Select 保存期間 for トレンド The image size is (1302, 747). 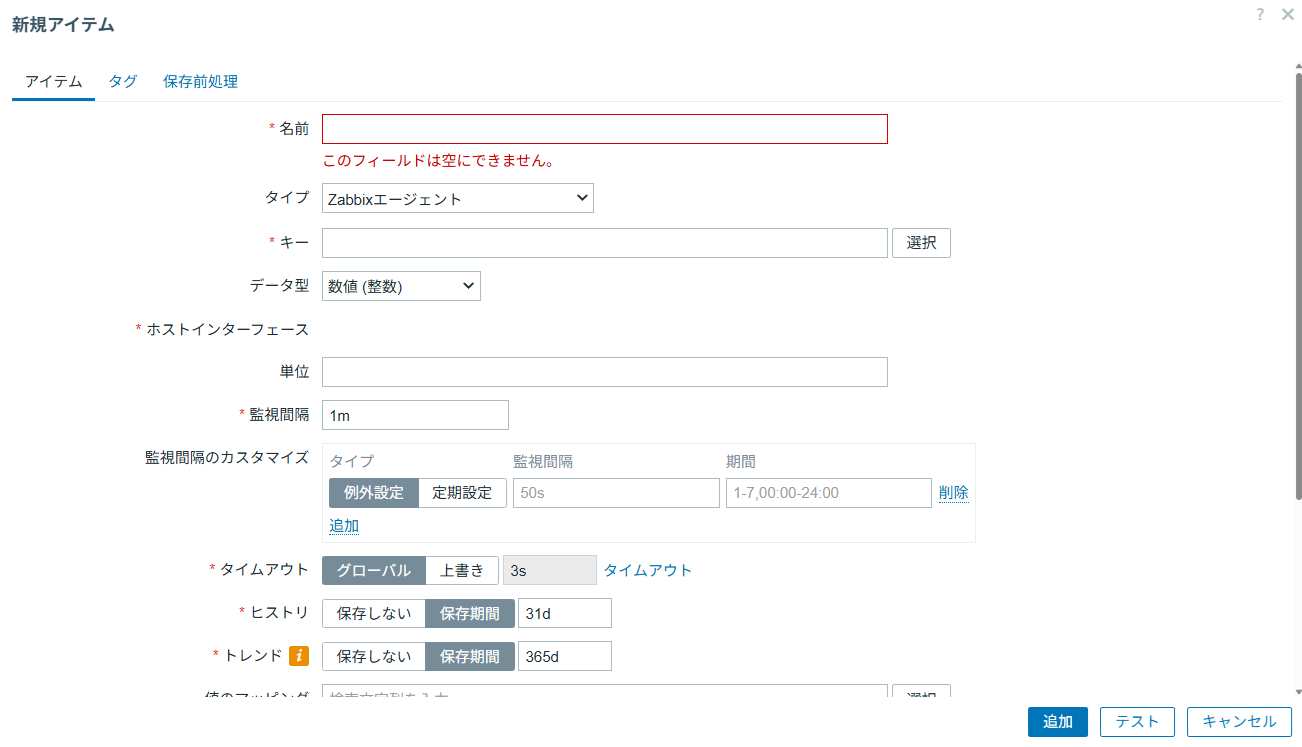pyautogui.click(x=470, y=656)
